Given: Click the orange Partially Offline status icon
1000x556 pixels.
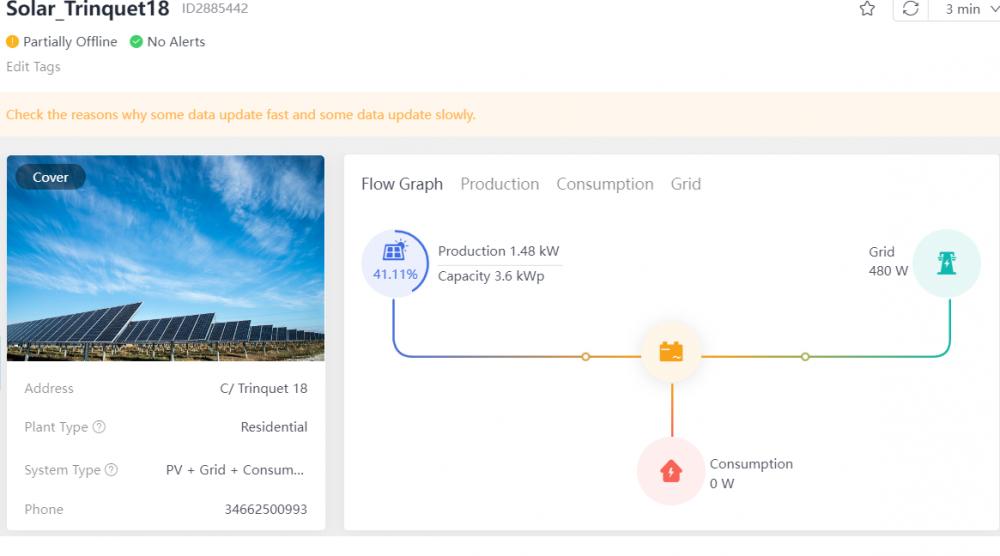Looking at the screenshot, I should 12,42.
